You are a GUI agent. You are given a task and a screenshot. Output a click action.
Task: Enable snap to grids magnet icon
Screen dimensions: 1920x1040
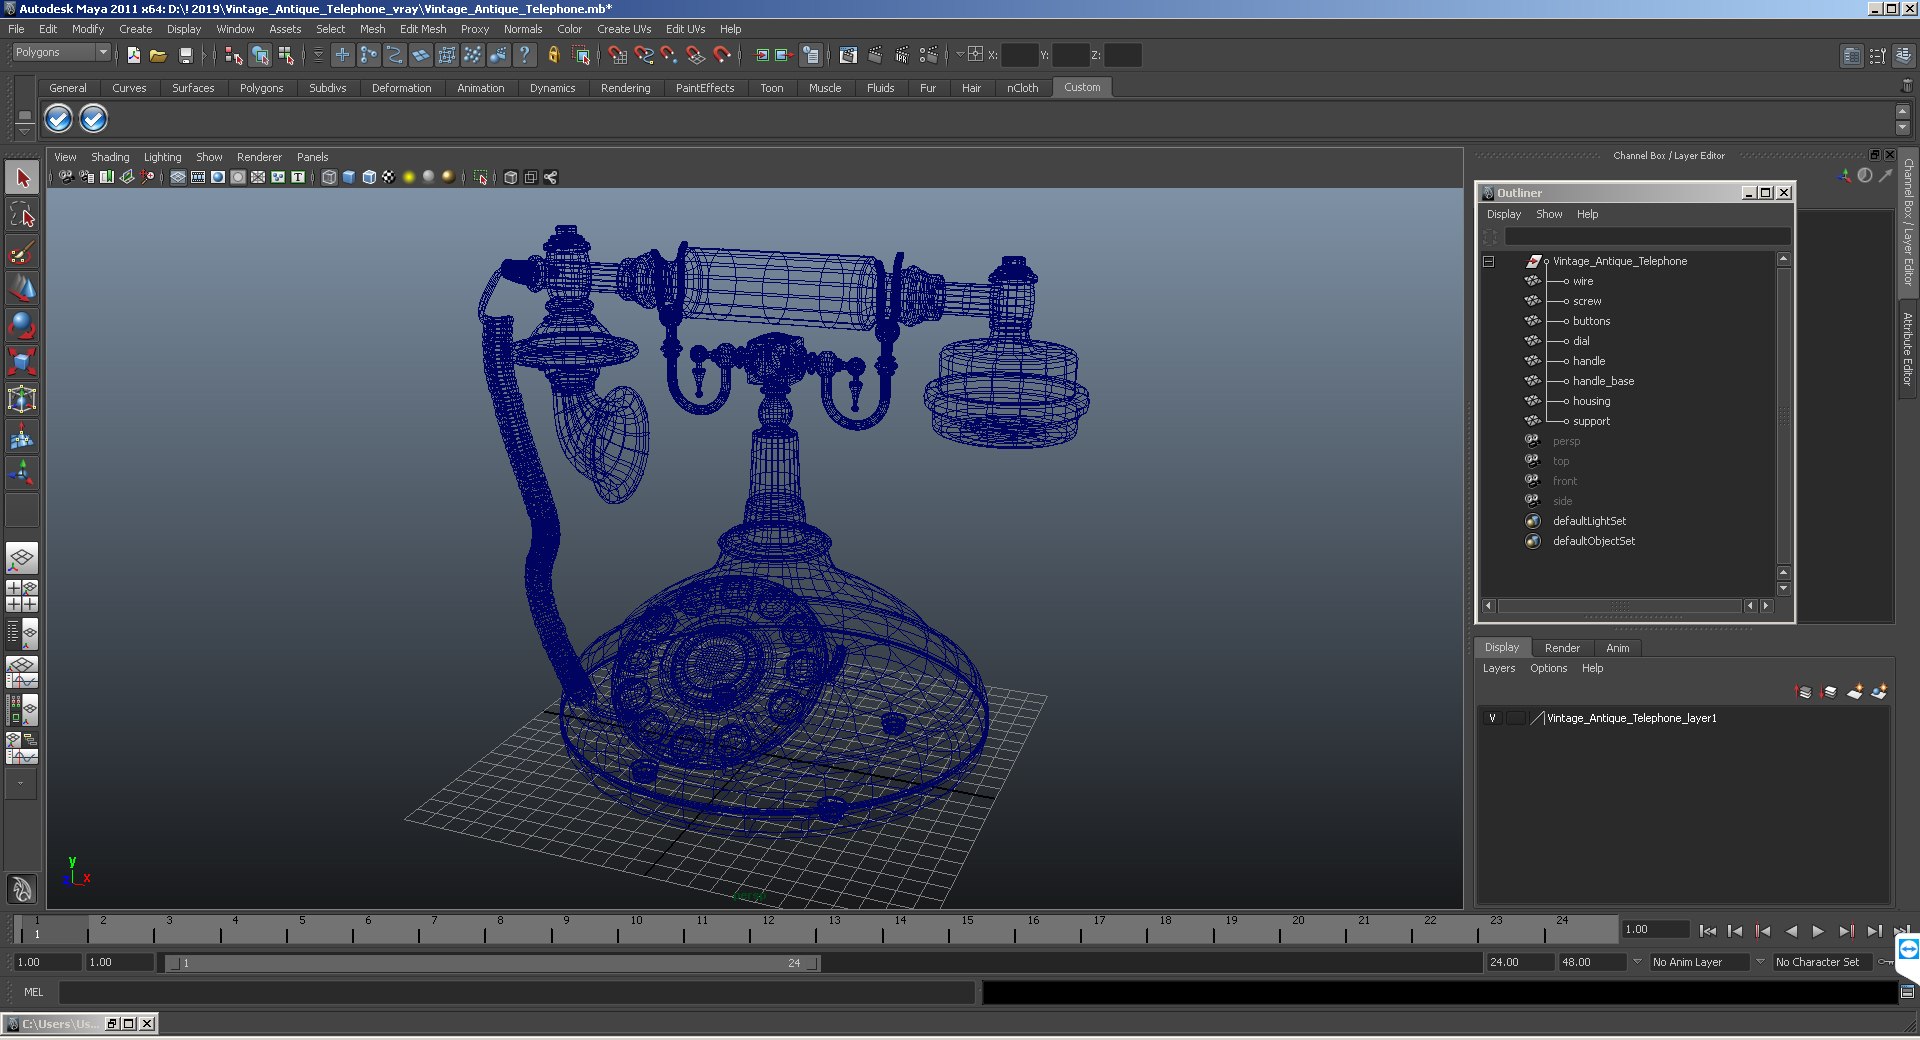(x=617, y=55)
